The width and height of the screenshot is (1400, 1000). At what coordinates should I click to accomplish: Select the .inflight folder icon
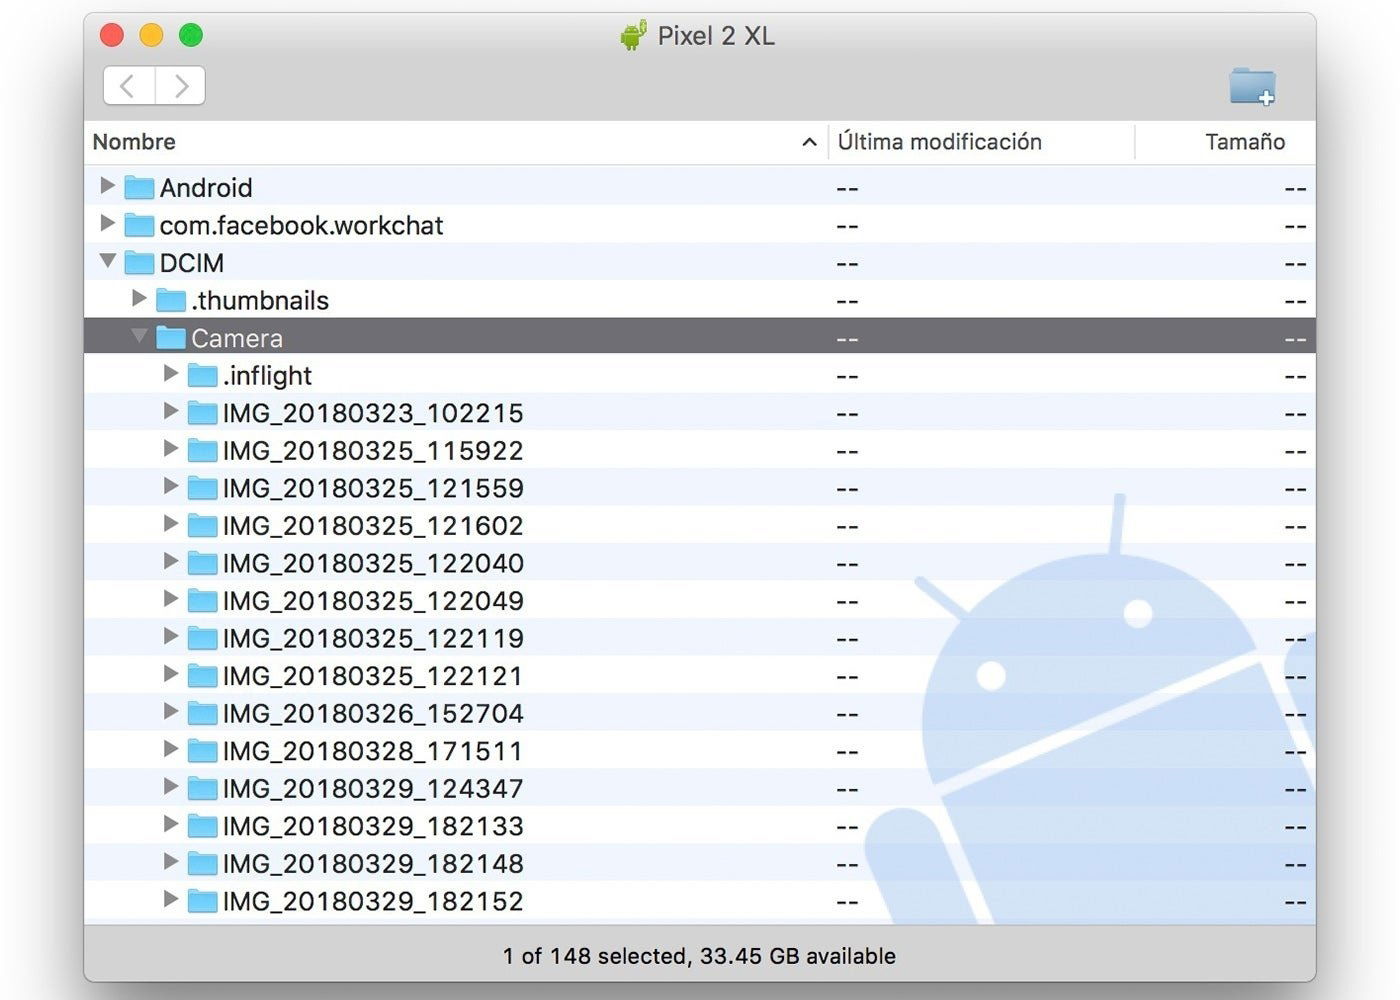[x=203, y=375]
